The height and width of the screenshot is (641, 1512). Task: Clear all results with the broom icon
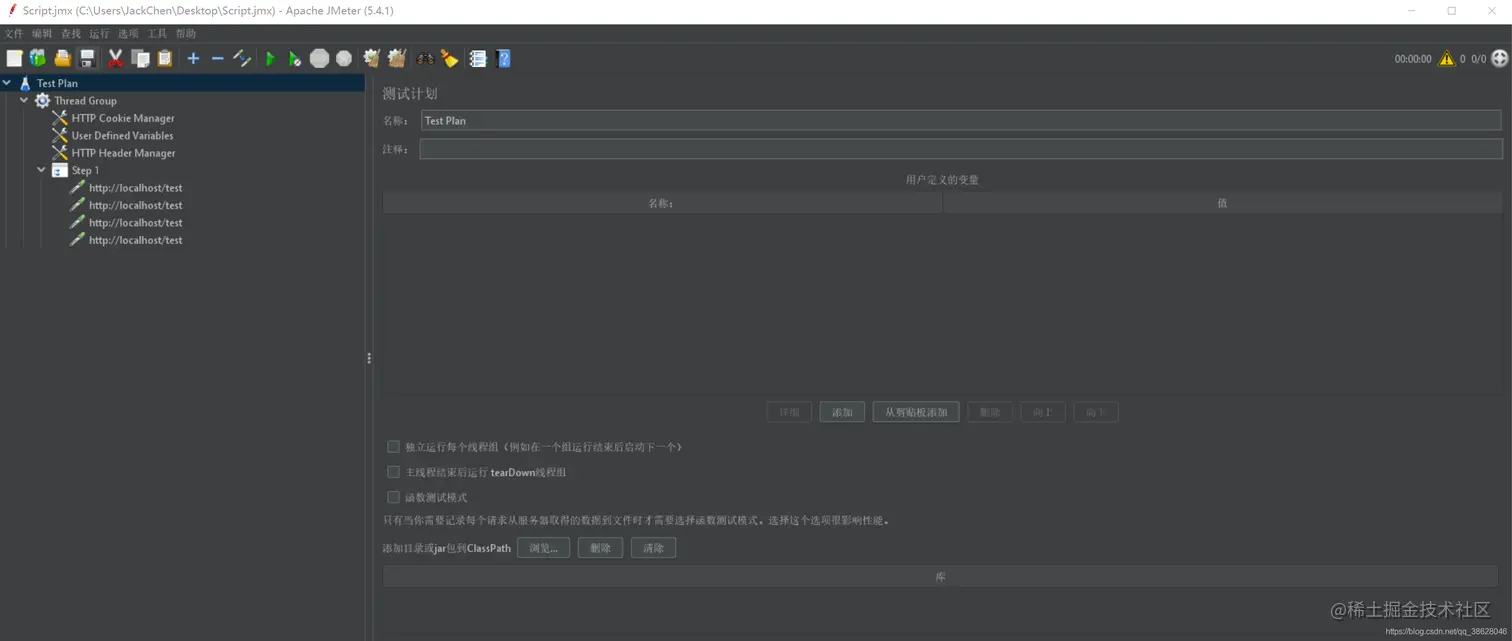click(x=449, y=58)
